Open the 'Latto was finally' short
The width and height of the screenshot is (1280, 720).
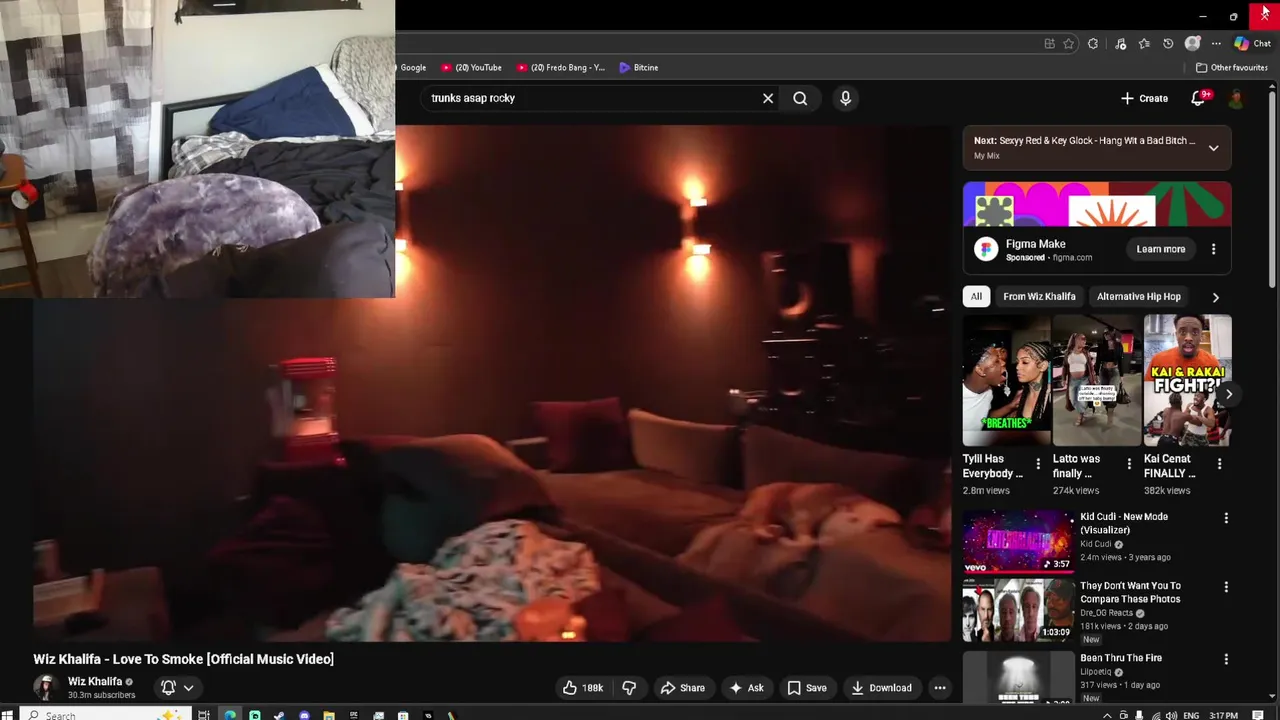point(1096,380)
